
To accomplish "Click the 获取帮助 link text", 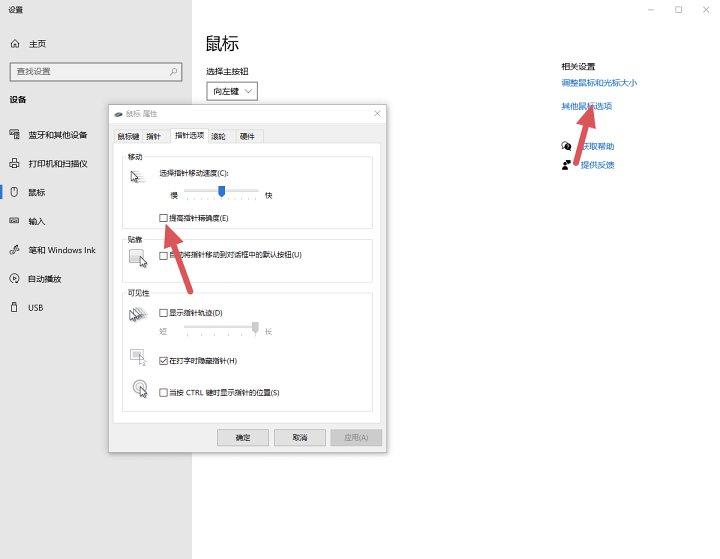I will click(597, 146).
